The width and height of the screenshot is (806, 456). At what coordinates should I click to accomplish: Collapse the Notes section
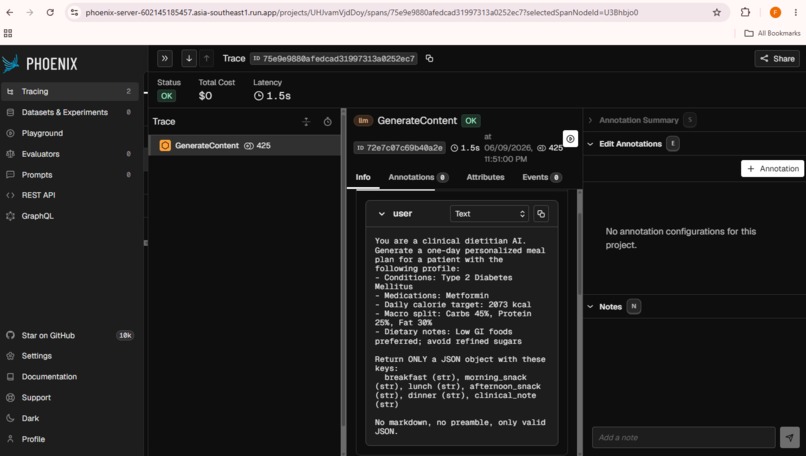590,307
